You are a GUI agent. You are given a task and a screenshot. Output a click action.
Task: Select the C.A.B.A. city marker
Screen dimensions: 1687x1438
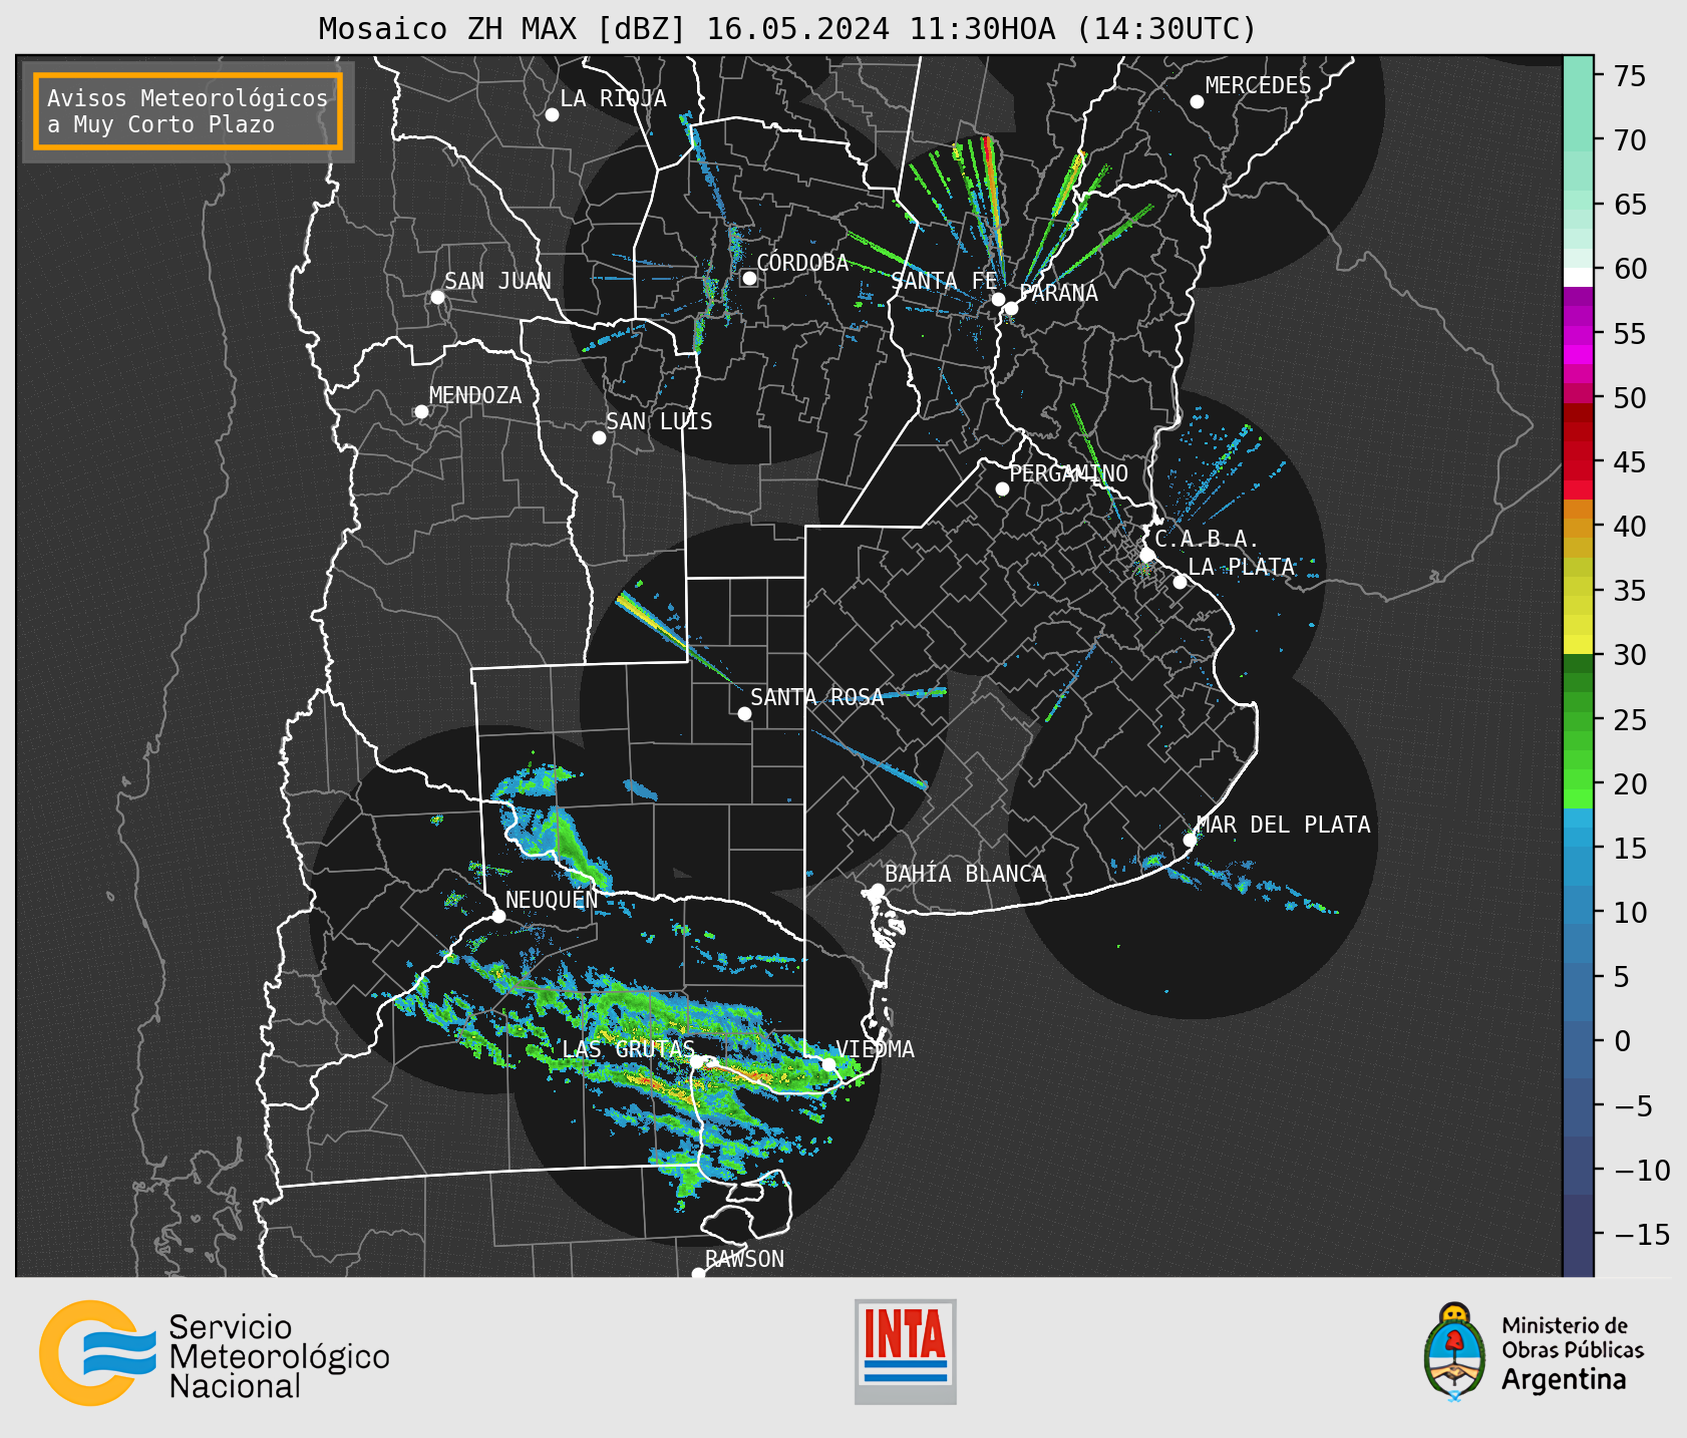click(x=1148, y=555)
